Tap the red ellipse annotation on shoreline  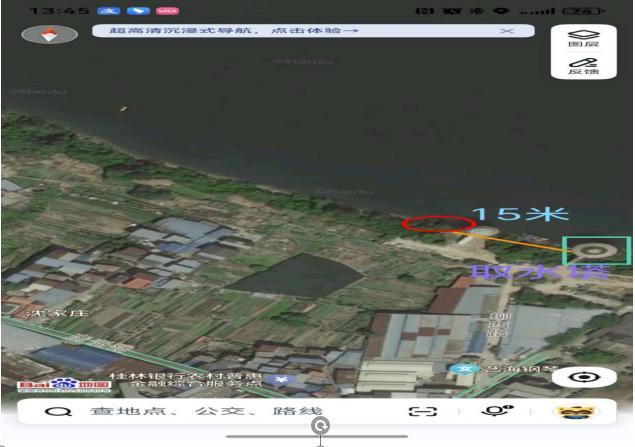coord(425,223)
